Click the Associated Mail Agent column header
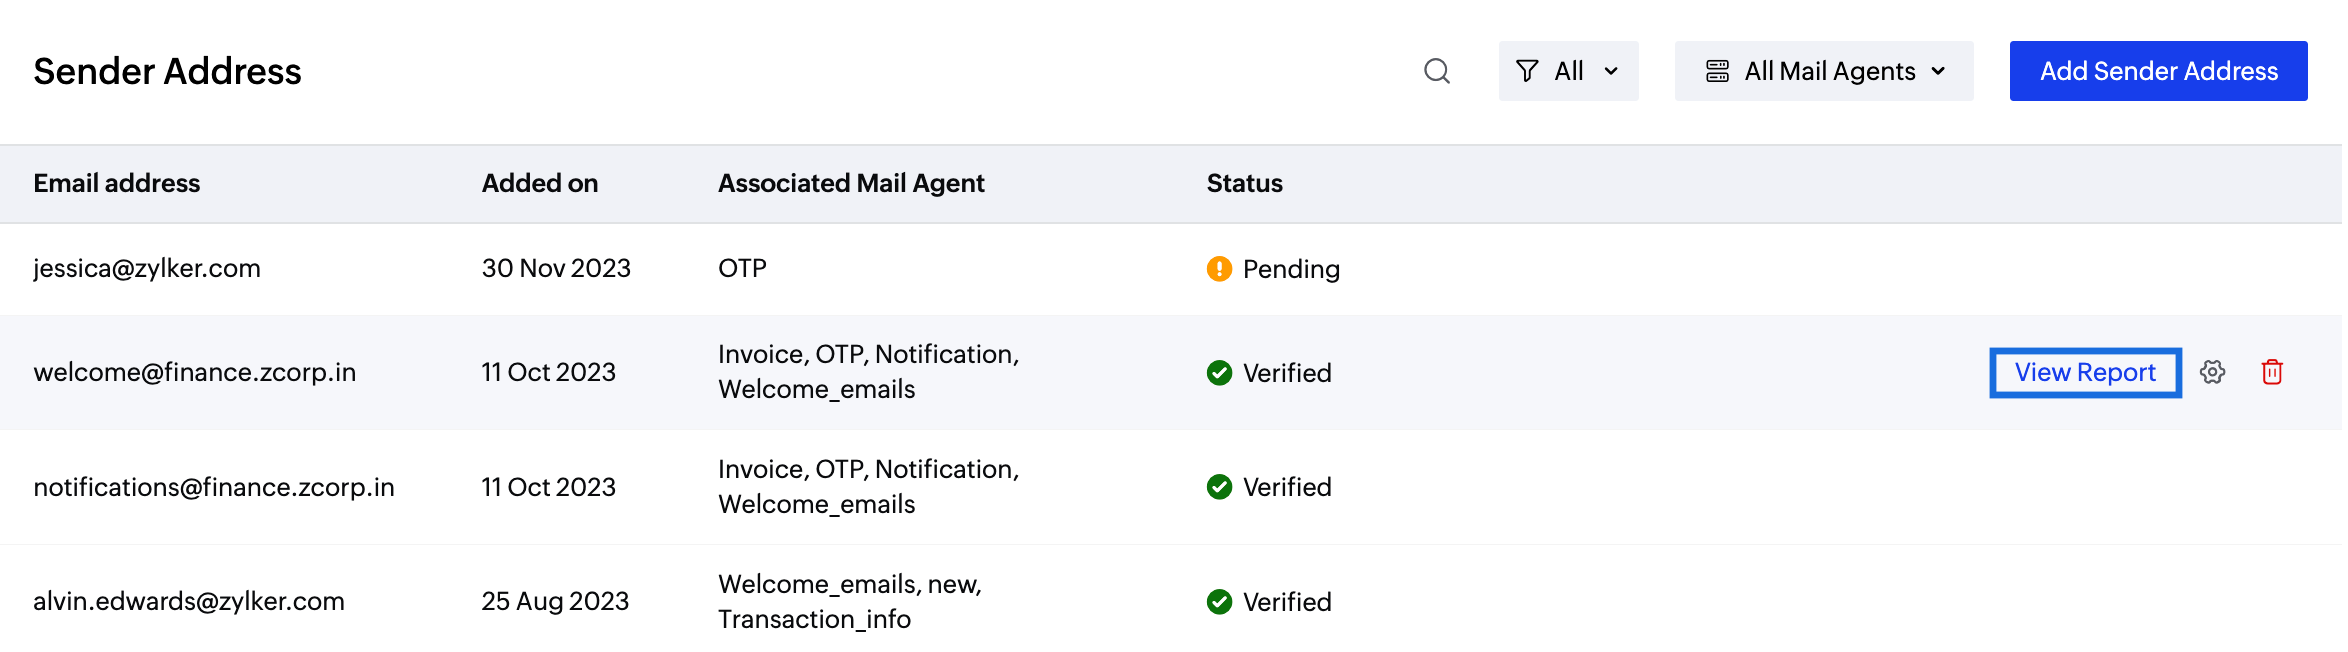Image resolution: width=2348 pixels, height=652 pixels. click(851, 183)
